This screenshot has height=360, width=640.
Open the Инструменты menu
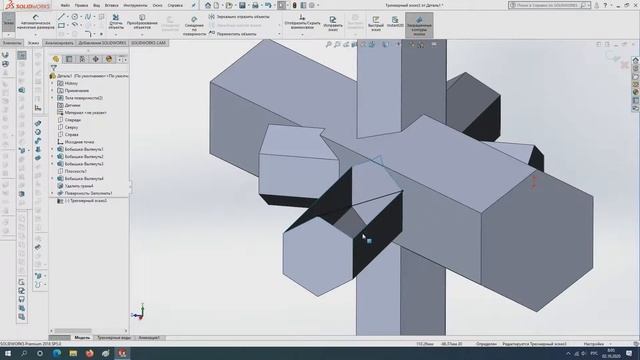coord(136,6)
